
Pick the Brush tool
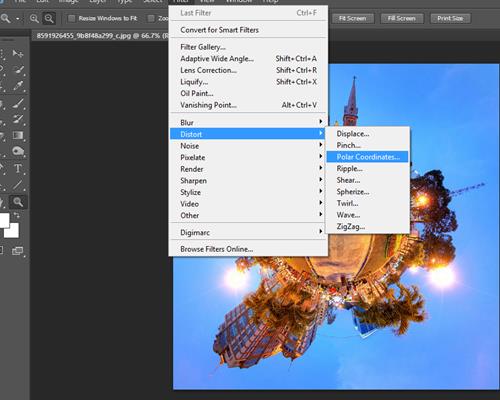click(18, 103)
